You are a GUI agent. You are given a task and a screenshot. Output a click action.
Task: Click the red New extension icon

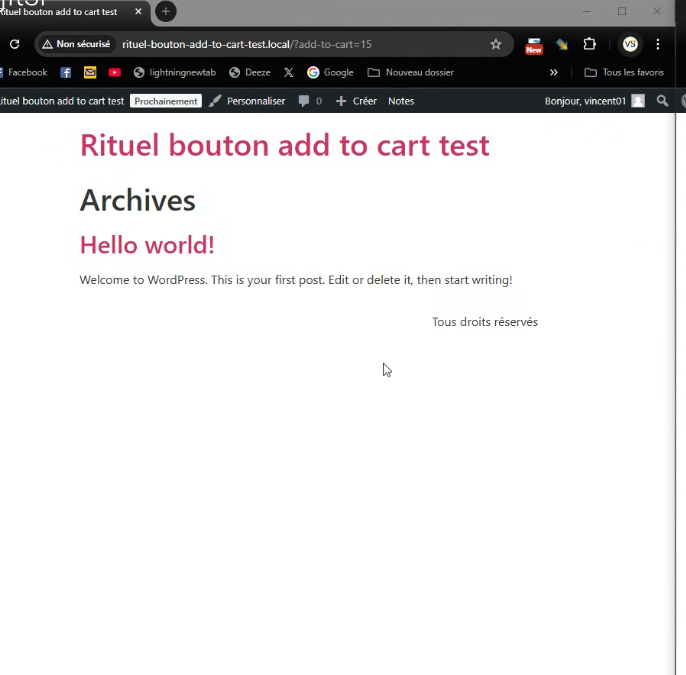(x=534, y=45)
